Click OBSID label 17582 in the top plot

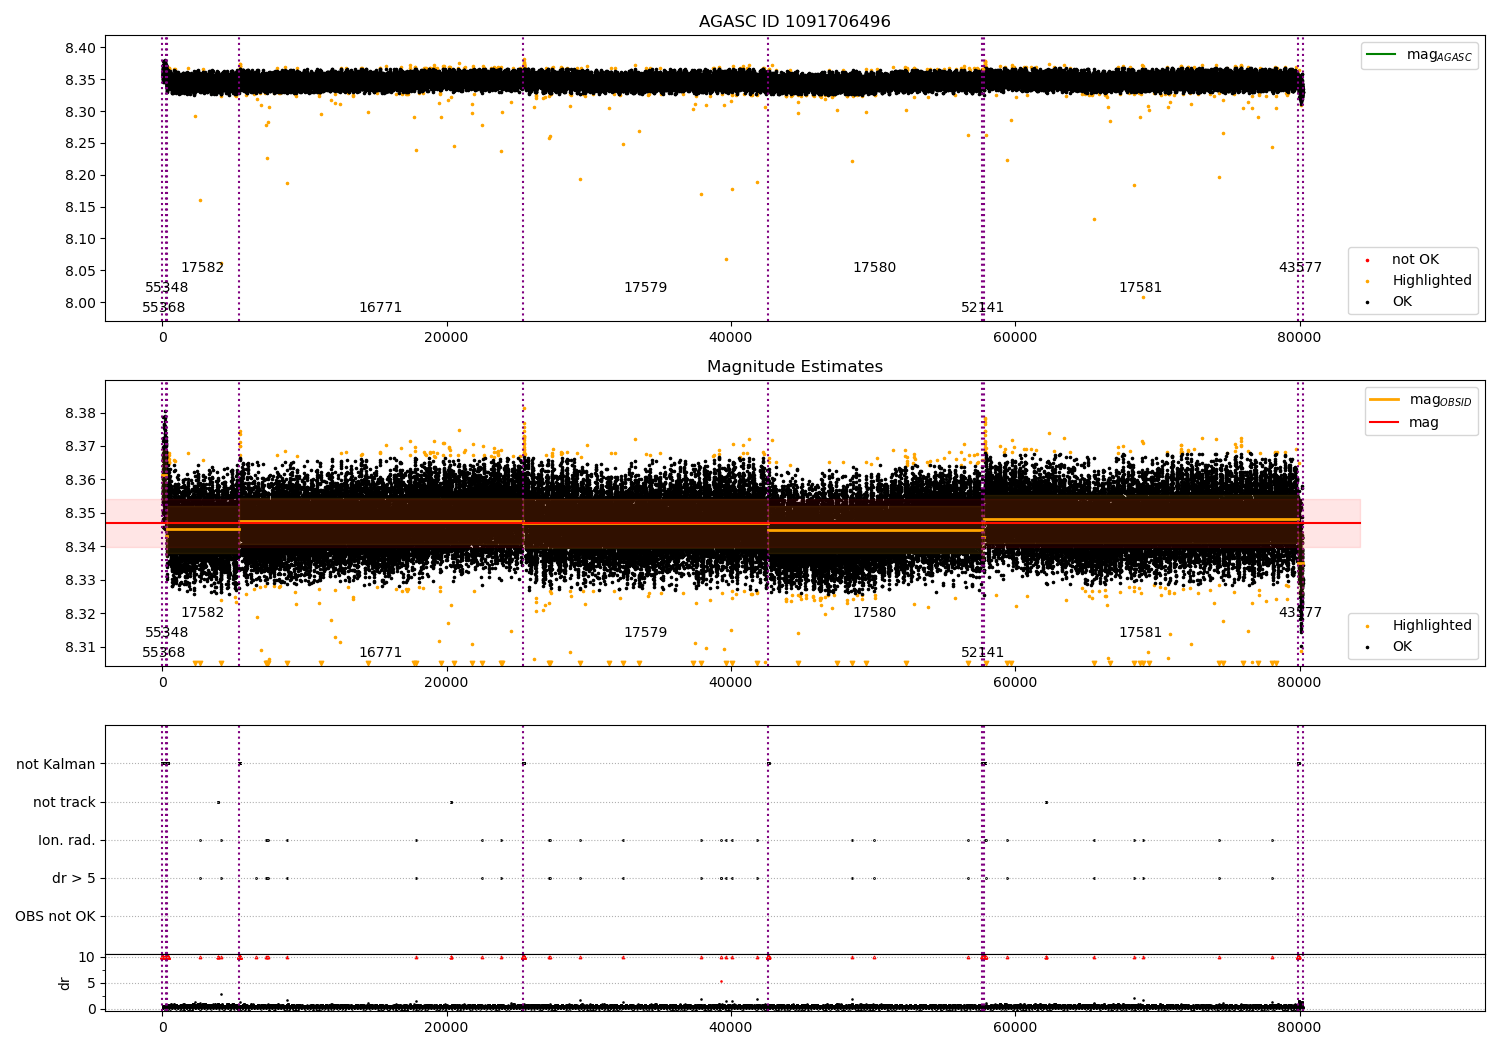202,268
